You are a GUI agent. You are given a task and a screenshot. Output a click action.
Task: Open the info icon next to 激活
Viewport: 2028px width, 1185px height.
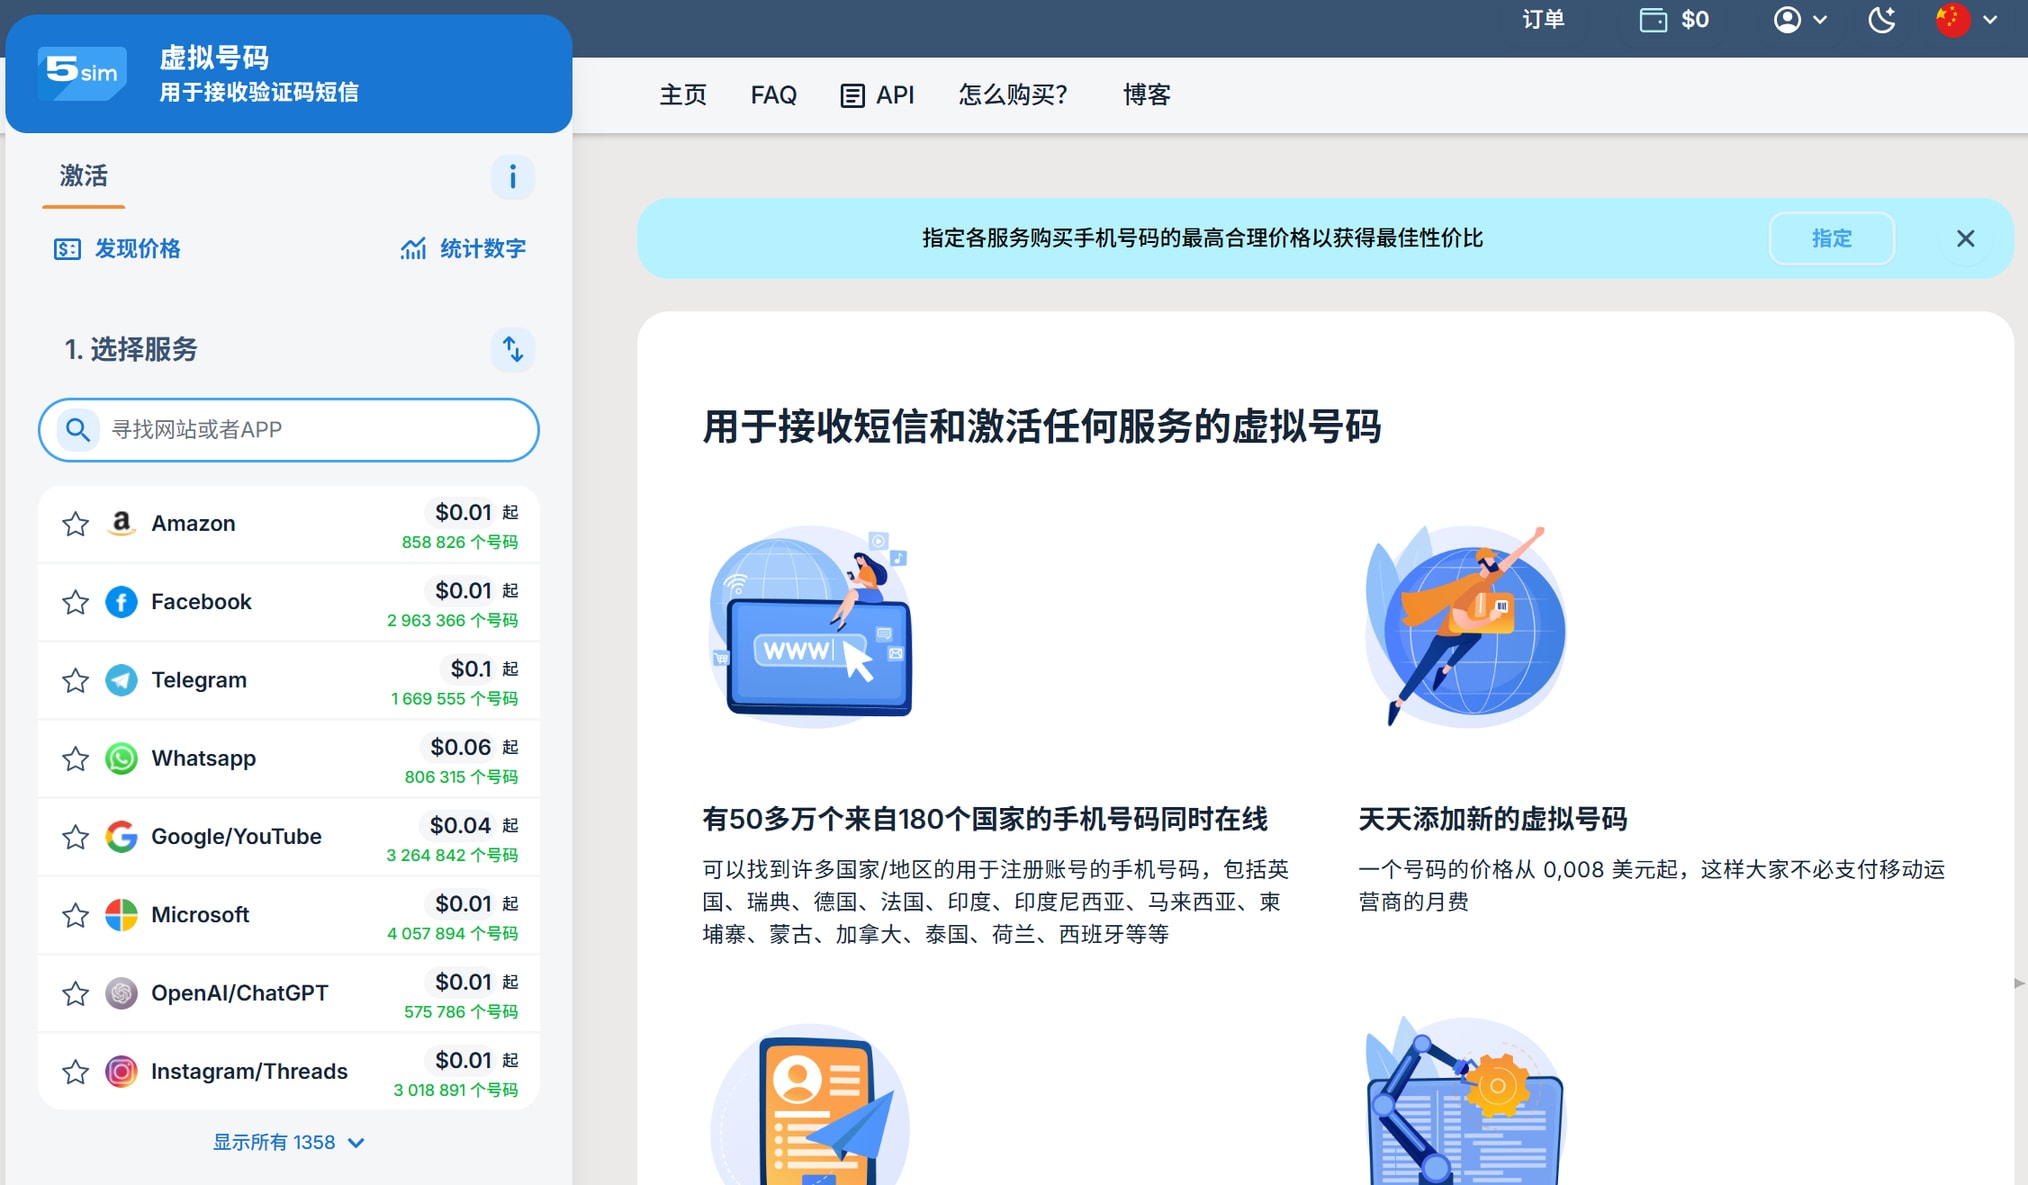512,177
